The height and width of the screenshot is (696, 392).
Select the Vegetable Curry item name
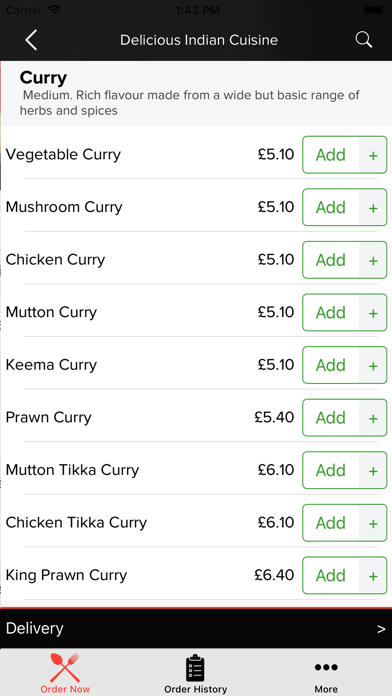tap(63, 154)
